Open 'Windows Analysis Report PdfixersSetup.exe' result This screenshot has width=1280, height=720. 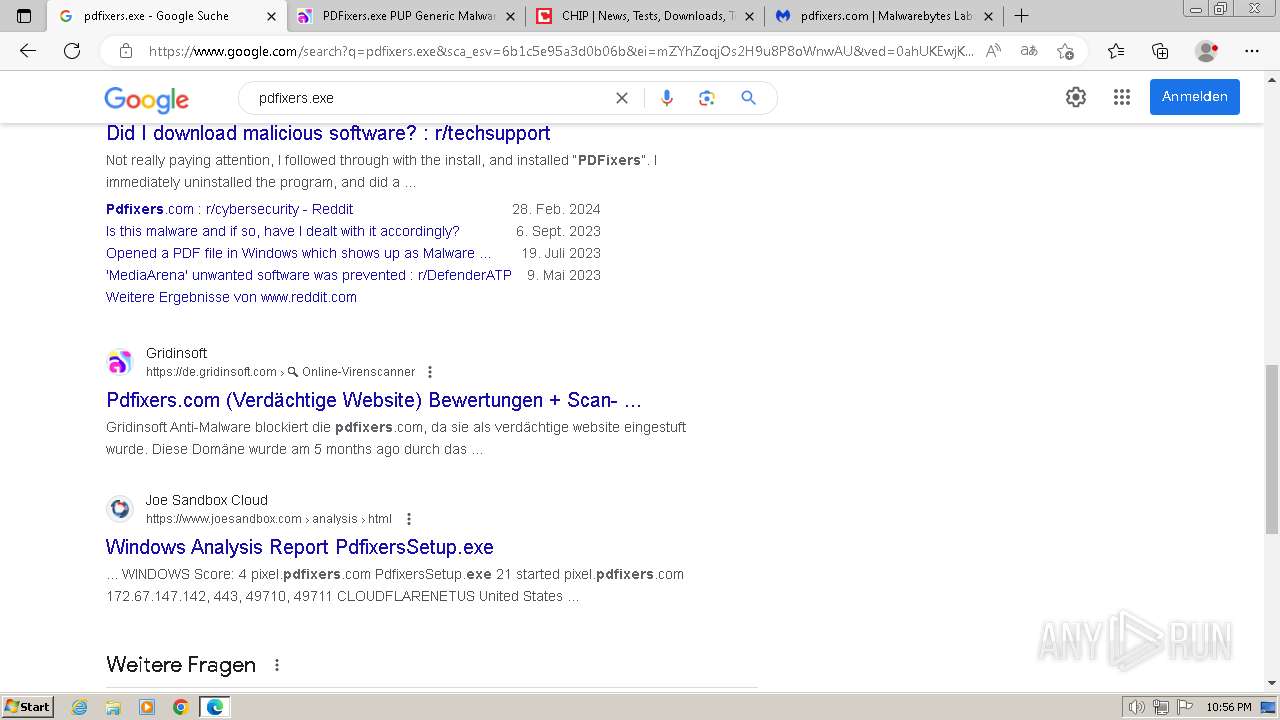tap(300, 547)
